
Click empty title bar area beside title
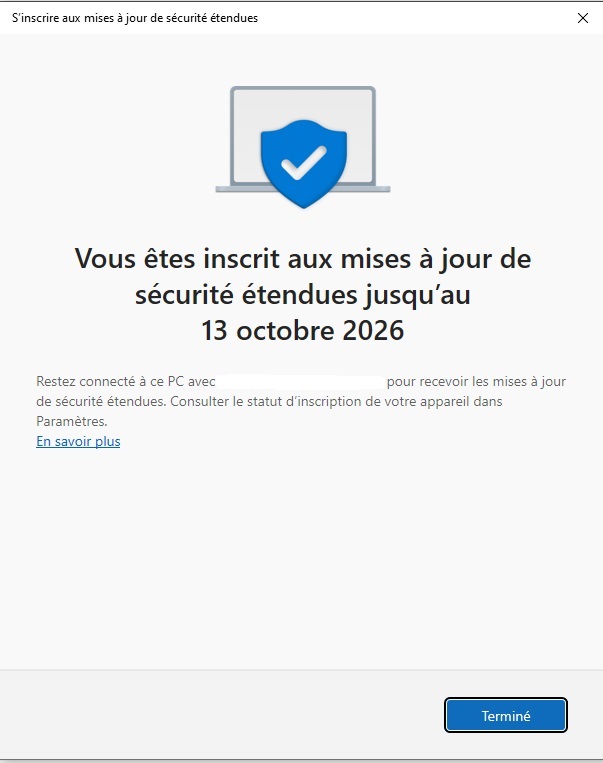point(414,18)
